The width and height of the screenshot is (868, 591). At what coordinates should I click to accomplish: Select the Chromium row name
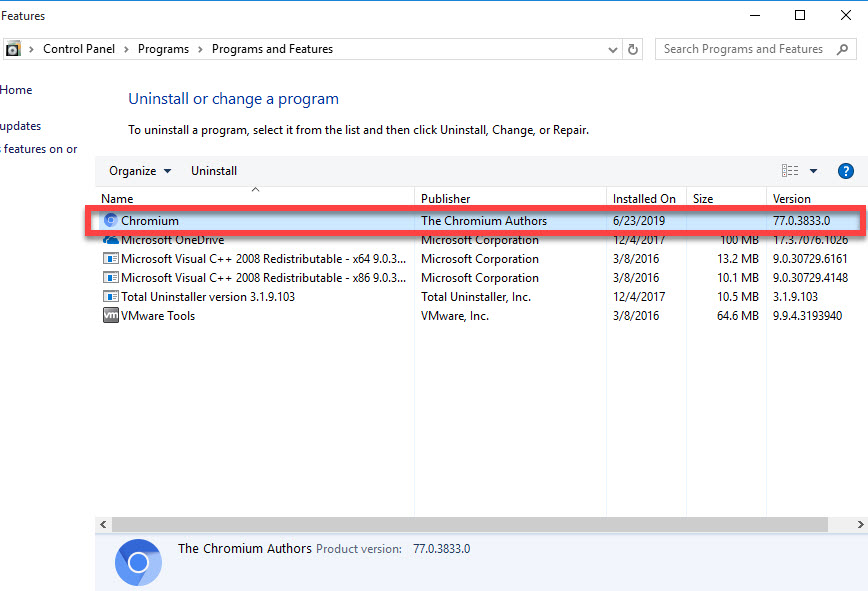(x=150, y=220)
